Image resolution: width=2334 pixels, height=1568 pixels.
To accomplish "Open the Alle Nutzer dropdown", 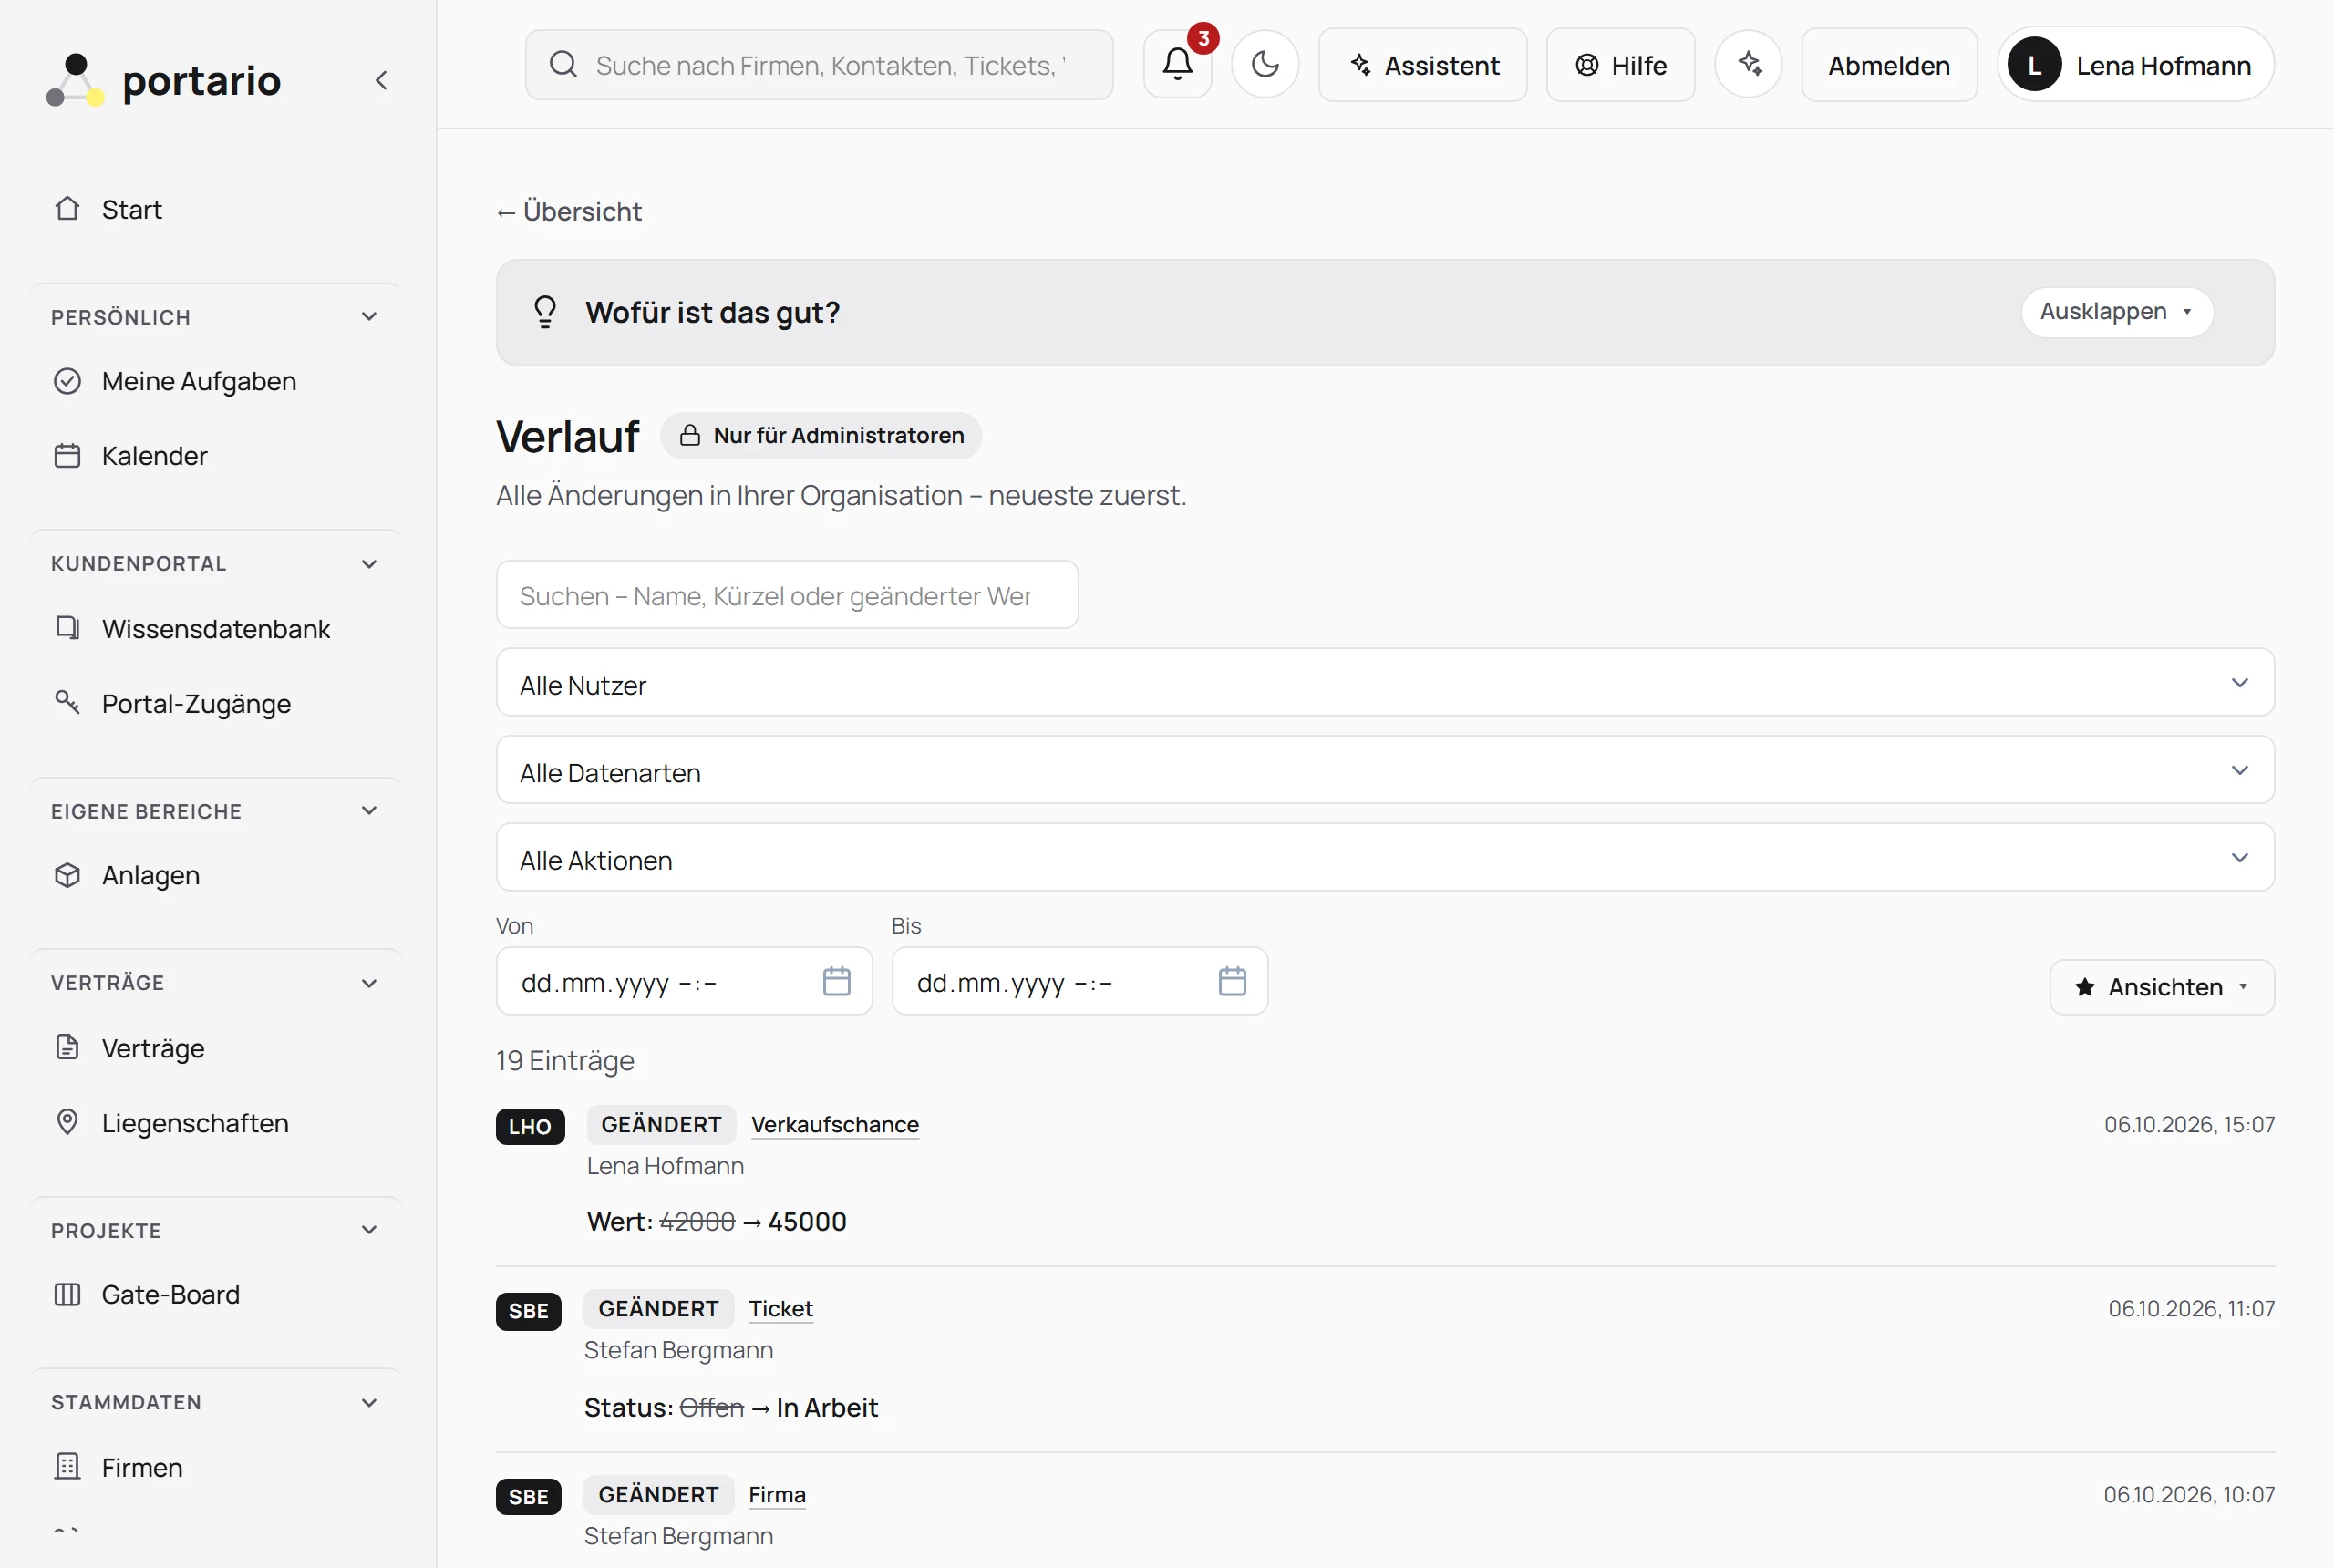I will click(x=1385, y=683).
